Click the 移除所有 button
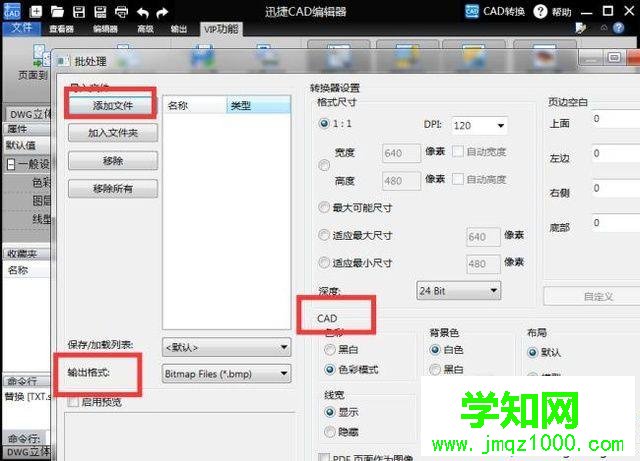This screenshot has height=461, width=640. pos(113,189)
